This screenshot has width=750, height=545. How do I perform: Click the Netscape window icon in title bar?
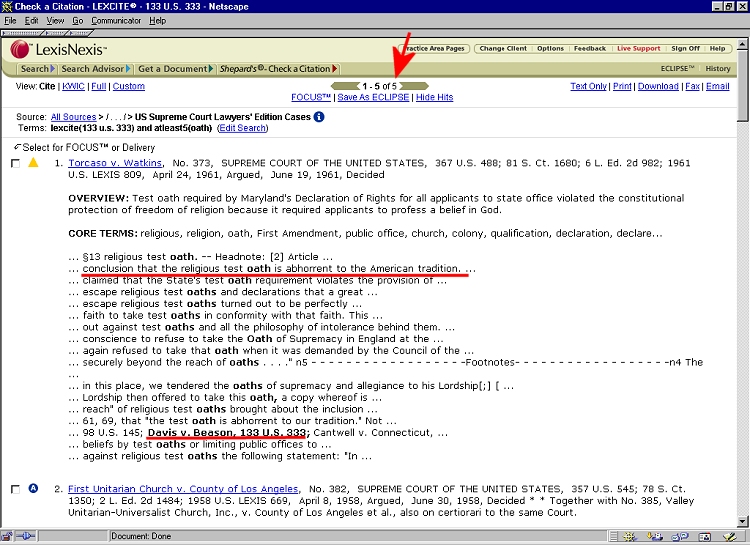click(x=7, y=7)
